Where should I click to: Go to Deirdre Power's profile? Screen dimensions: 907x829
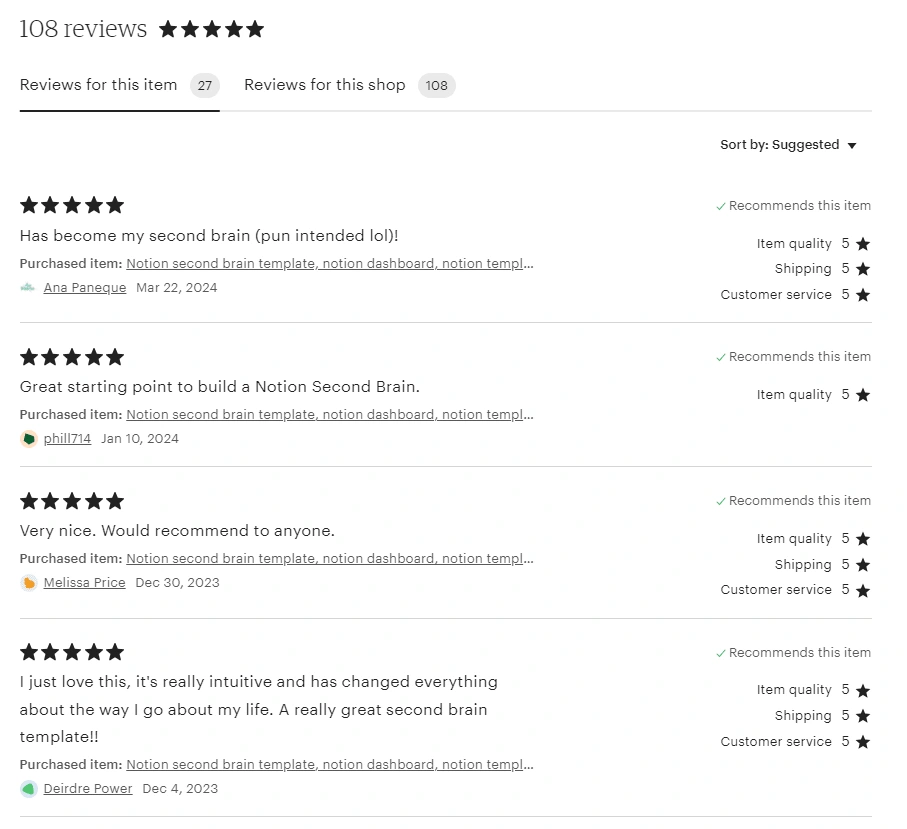tap(88, 789)
